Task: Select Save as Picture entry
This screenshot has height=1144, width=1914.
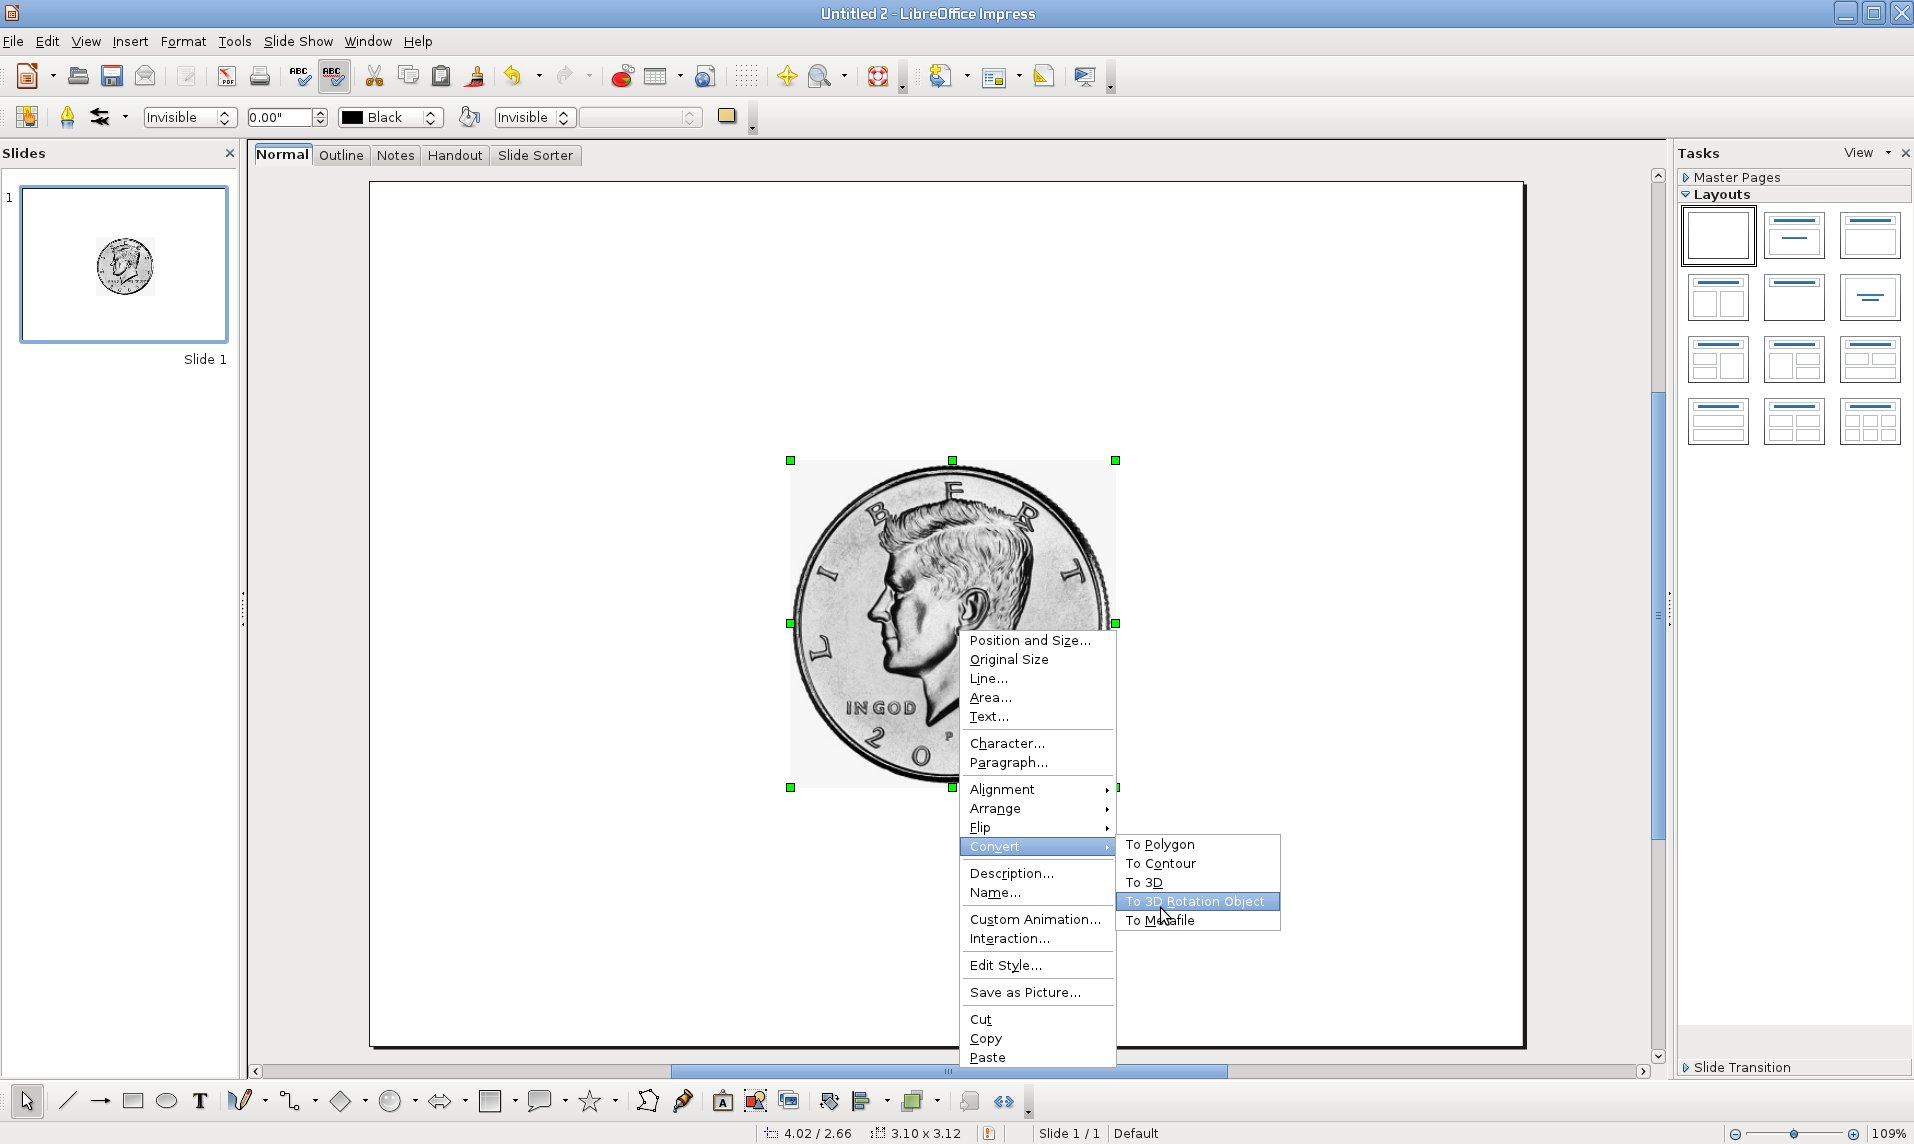Action: (x=1037, y=992)
